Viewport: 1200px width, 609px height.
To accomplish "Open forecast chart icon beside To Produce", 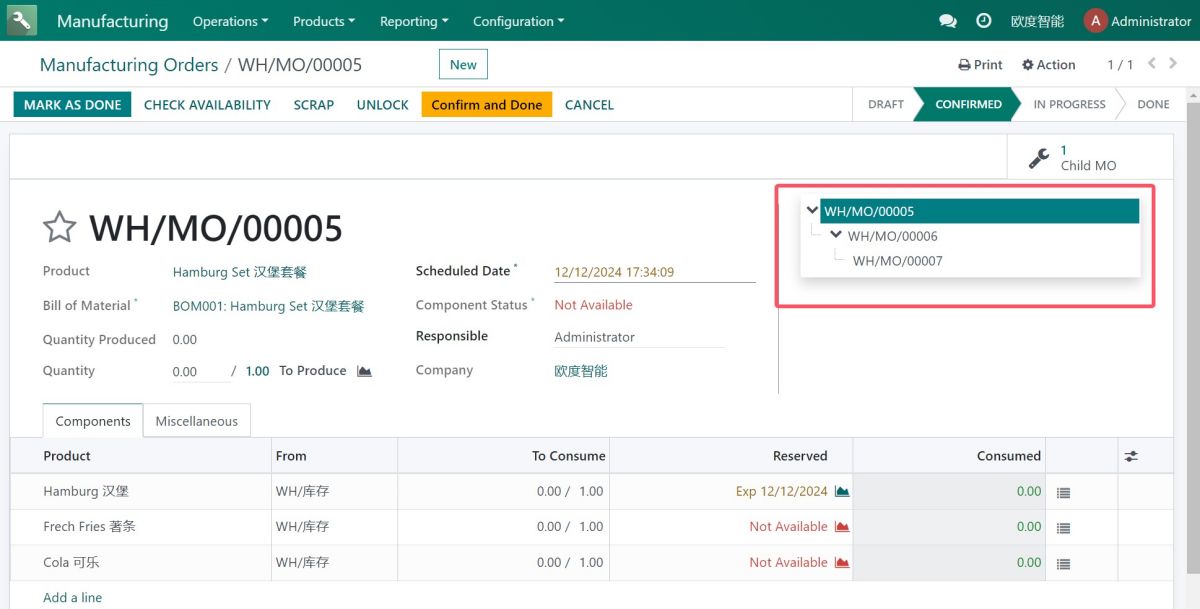I will tap(364, 371).
